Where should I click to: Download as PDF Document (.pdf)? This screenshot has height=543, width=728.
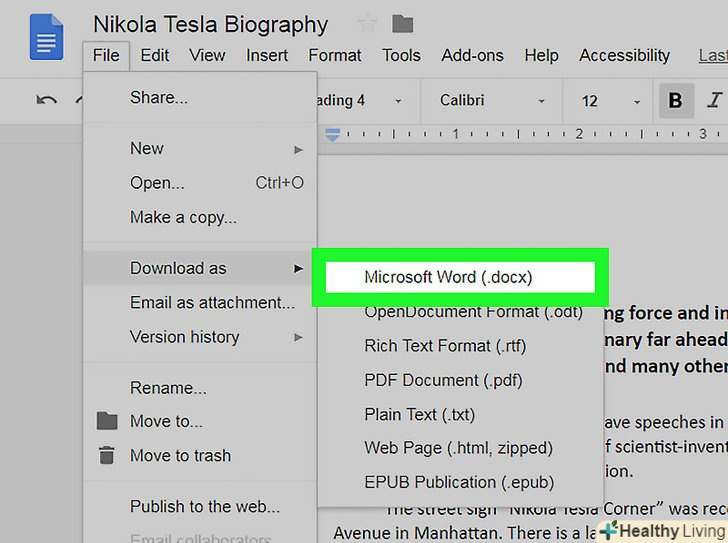461,380
